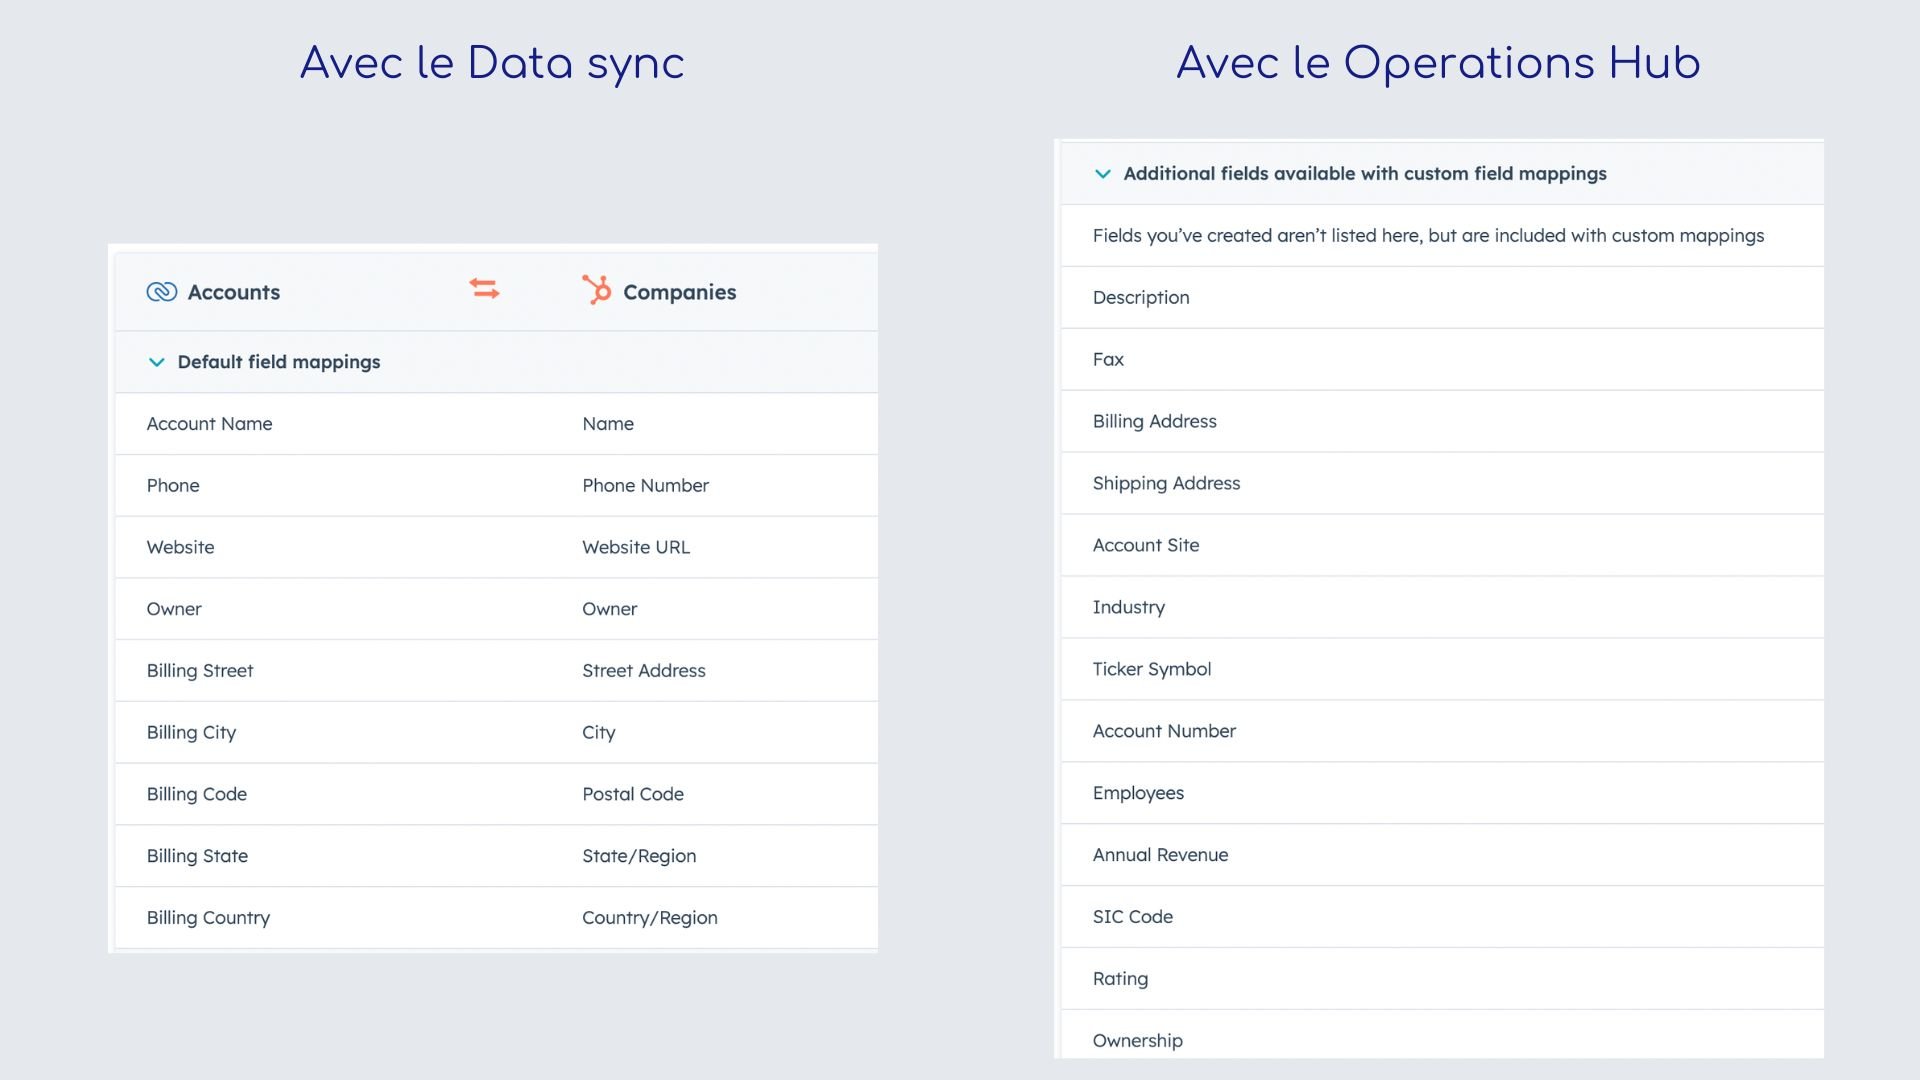1920x1080 pixels.
Task: Click the Description additional field
Action: pos(1141,298)
